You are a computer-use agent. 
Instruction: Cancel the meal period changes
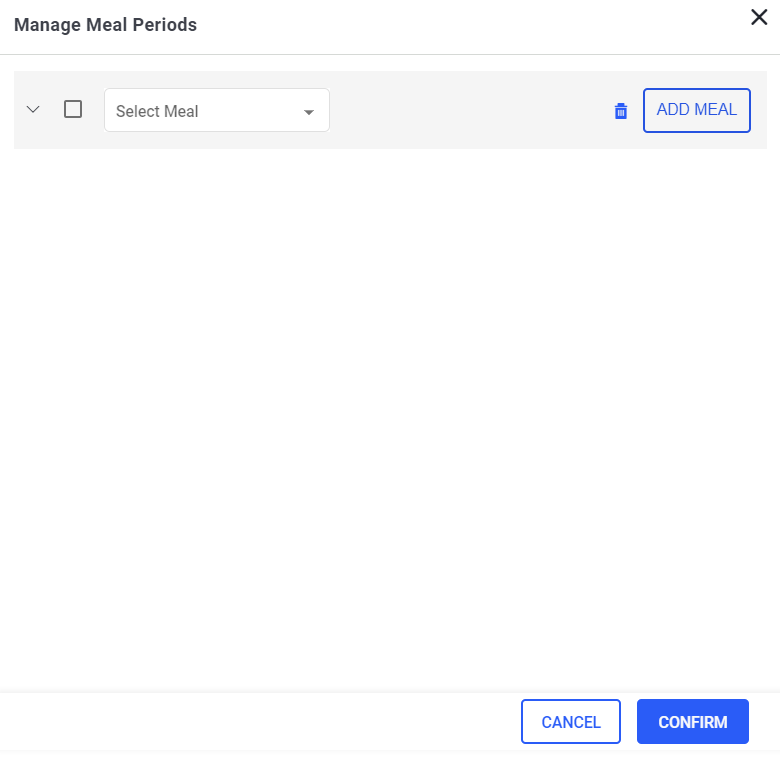(570, 722)
